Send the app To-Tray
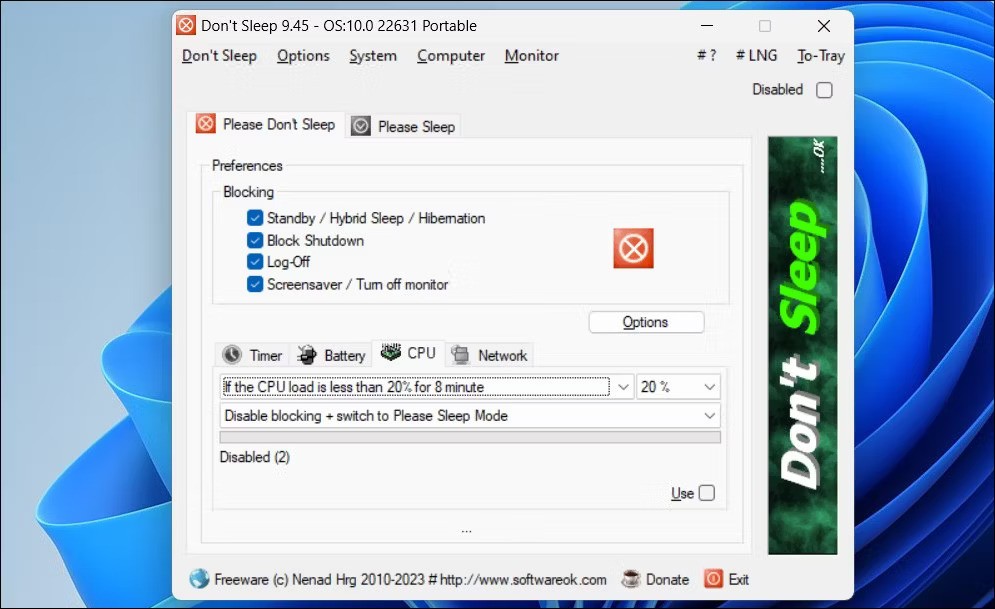Screen dimensions: 995x609 pyautogui.click(x=820, y=56)
